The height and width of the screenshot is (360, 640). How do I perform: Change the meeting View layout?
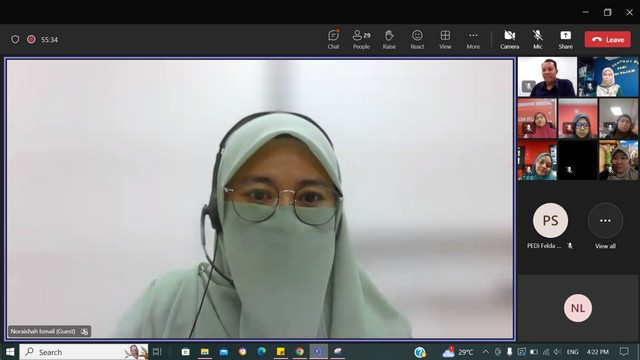[445, 40]
